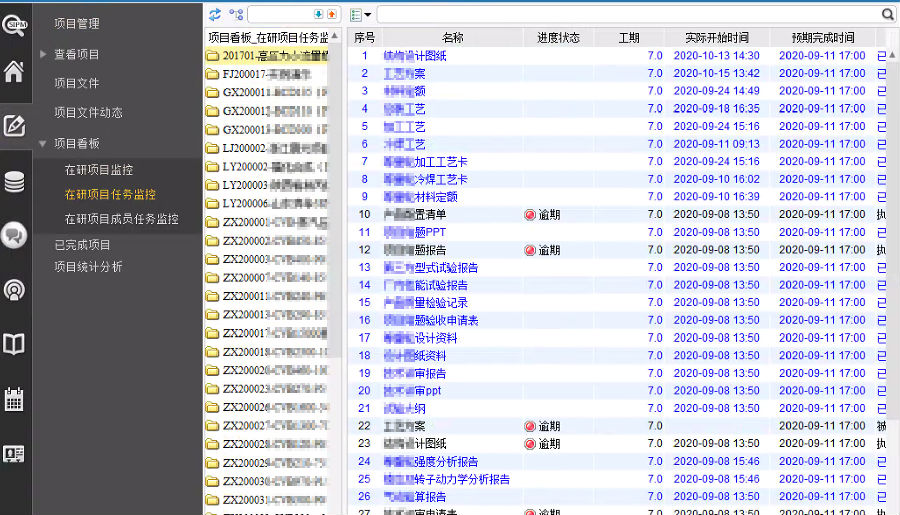Select the 201701 project folder in tree

click(267, 56)
